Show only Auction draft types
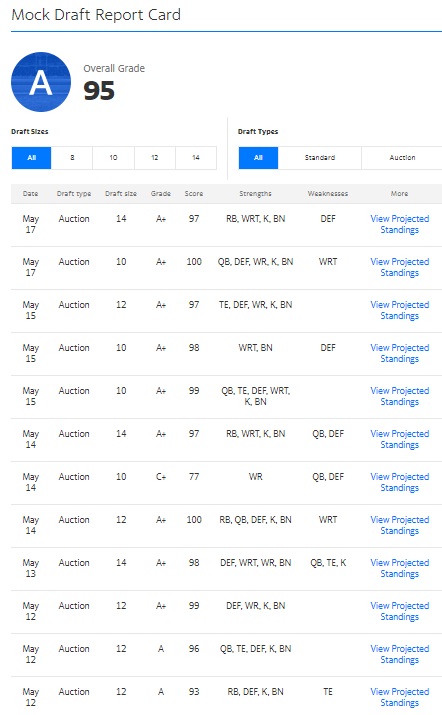Viewport: 442px width, 715px height. tap(402, 158)
